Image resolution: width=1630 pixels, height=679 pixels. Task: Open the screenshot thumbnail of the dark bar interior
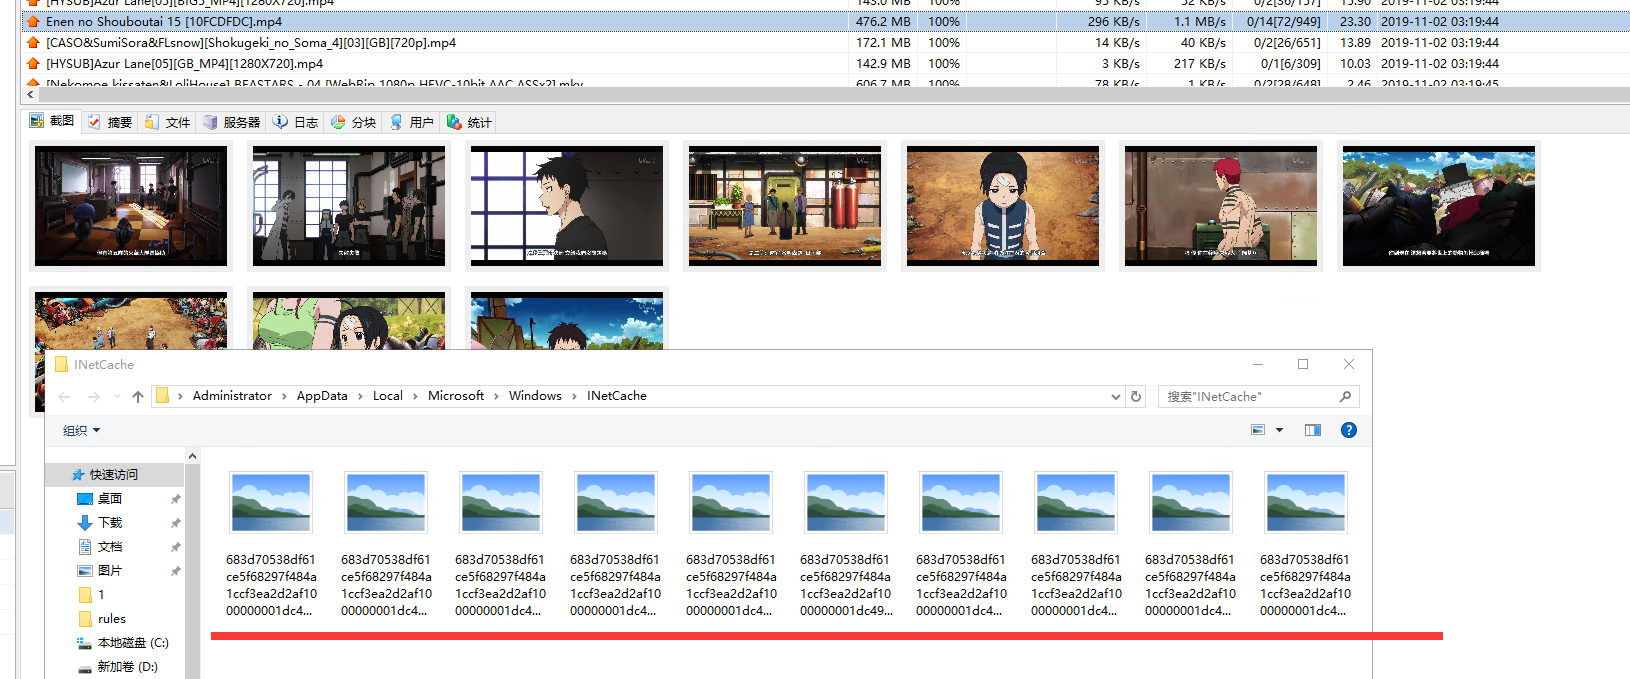coord(131,206)
